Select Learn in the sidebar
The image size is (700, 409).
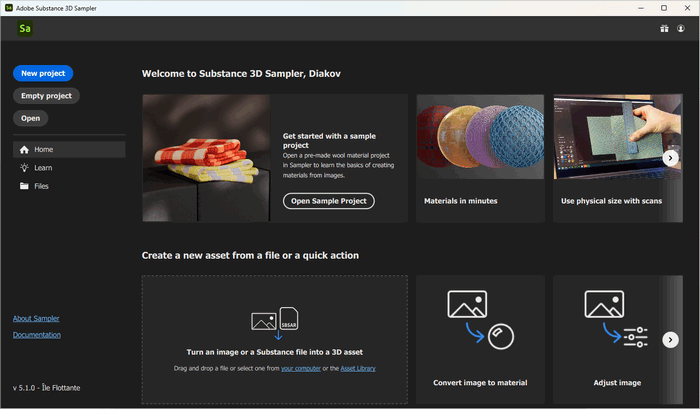click(x=43, y=168)
